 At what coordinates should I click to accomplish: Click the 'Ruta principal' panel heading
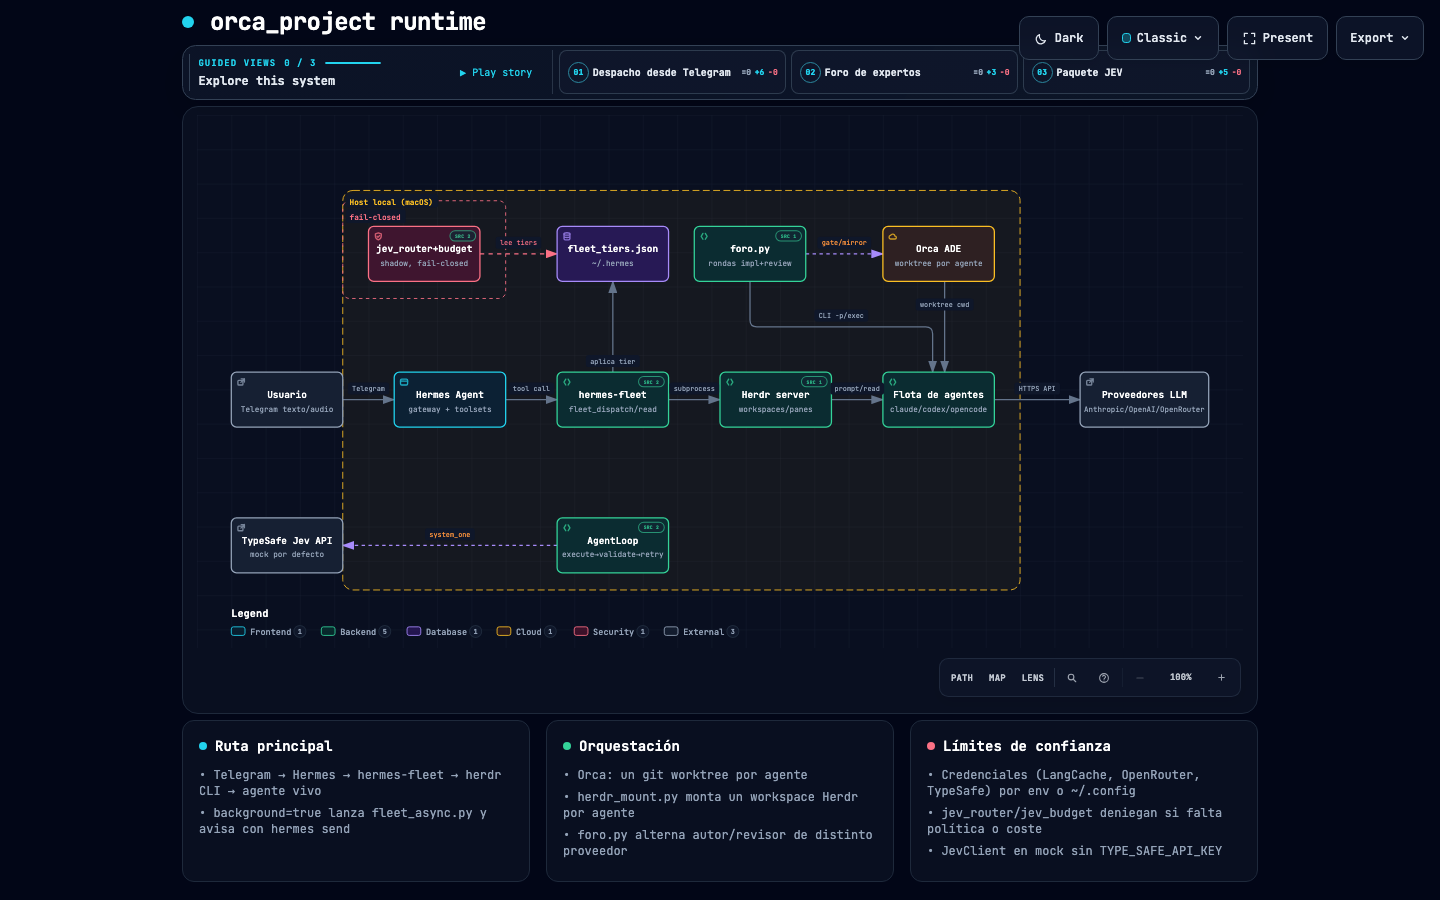tap(274, 746)
